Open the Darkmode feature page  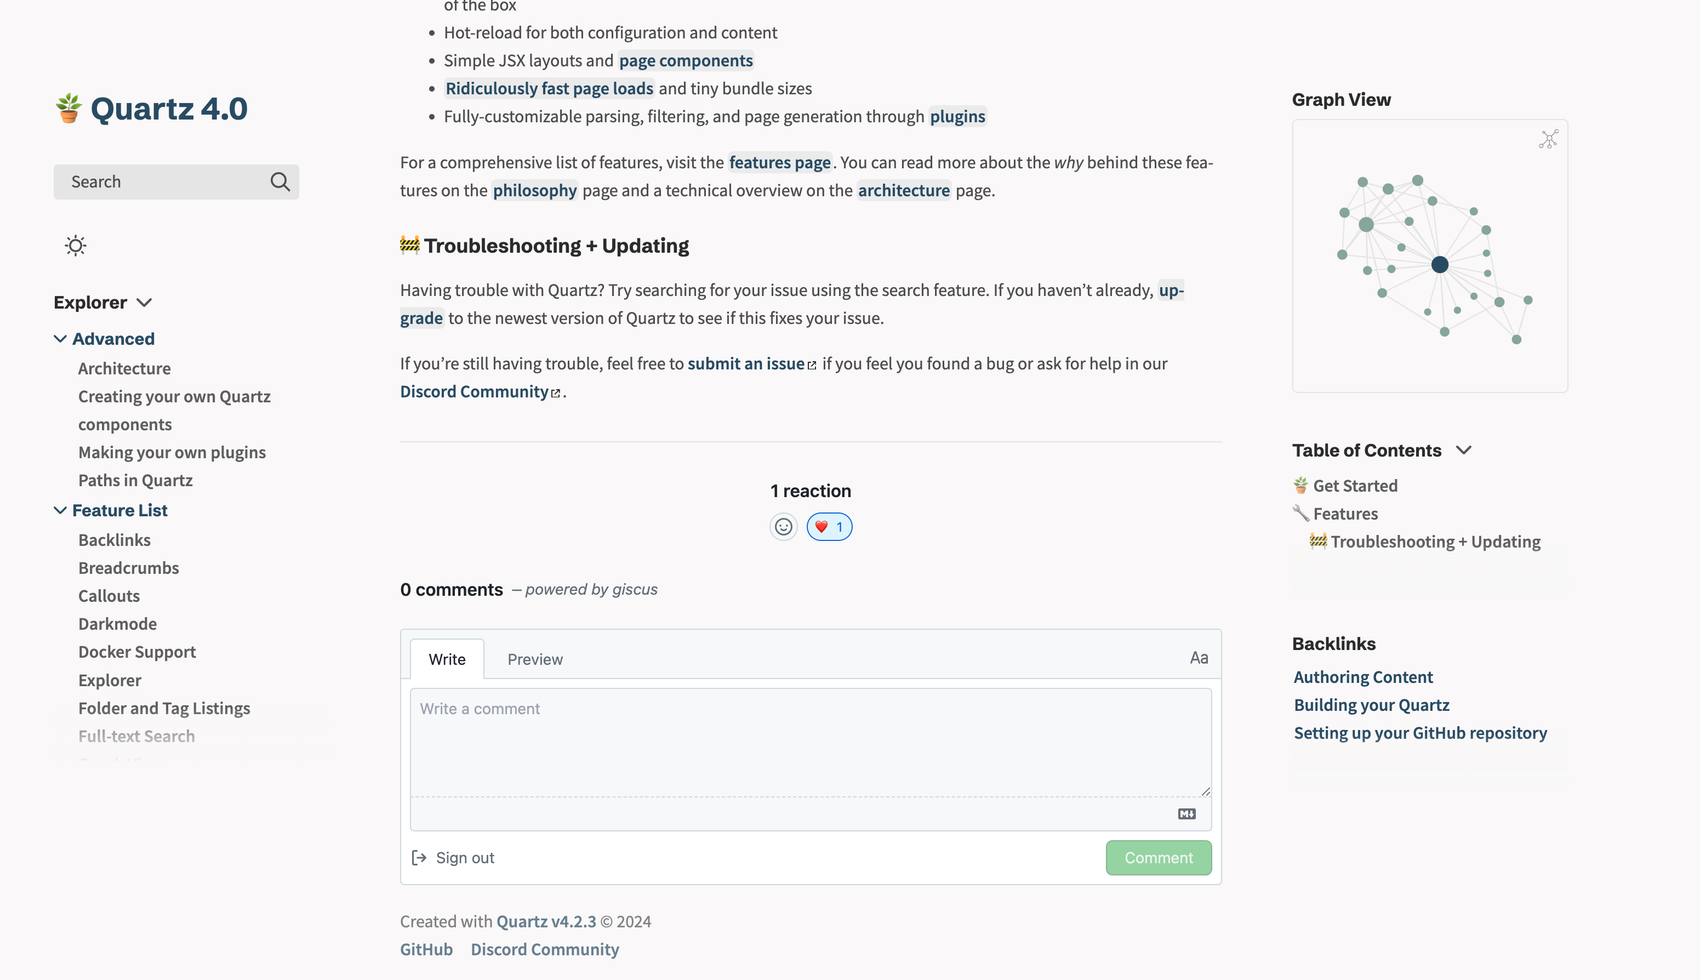(x=118, y=624)
